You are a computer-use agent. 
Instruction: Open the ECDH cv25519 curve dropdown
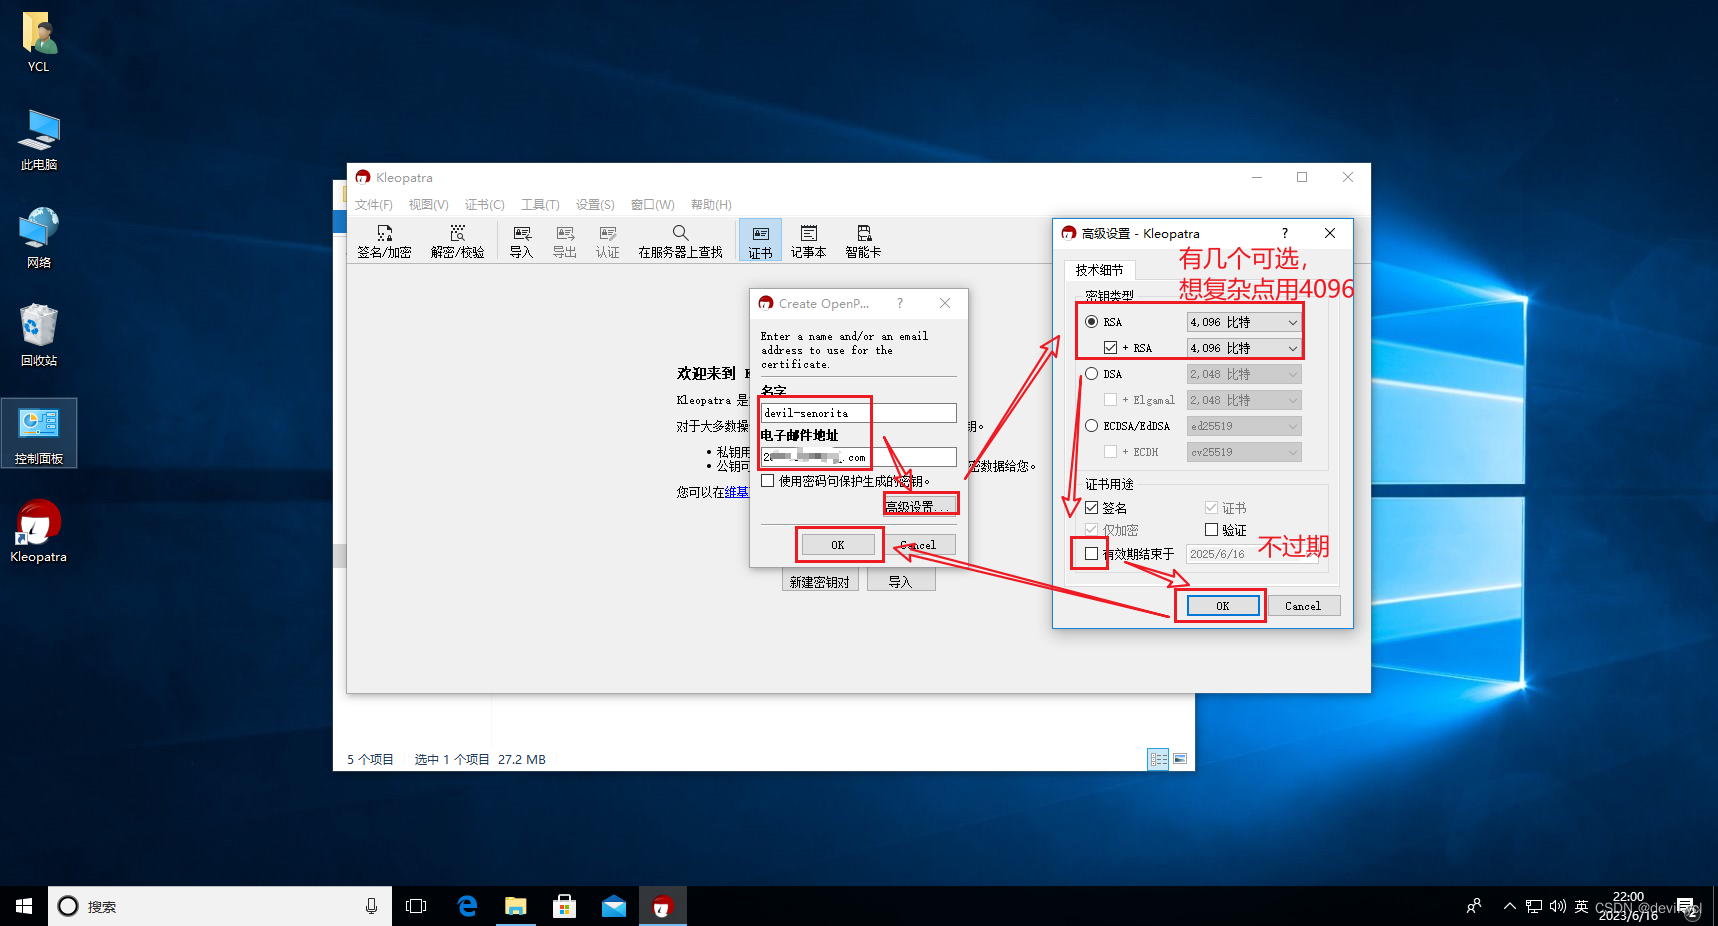point(1244,452)
